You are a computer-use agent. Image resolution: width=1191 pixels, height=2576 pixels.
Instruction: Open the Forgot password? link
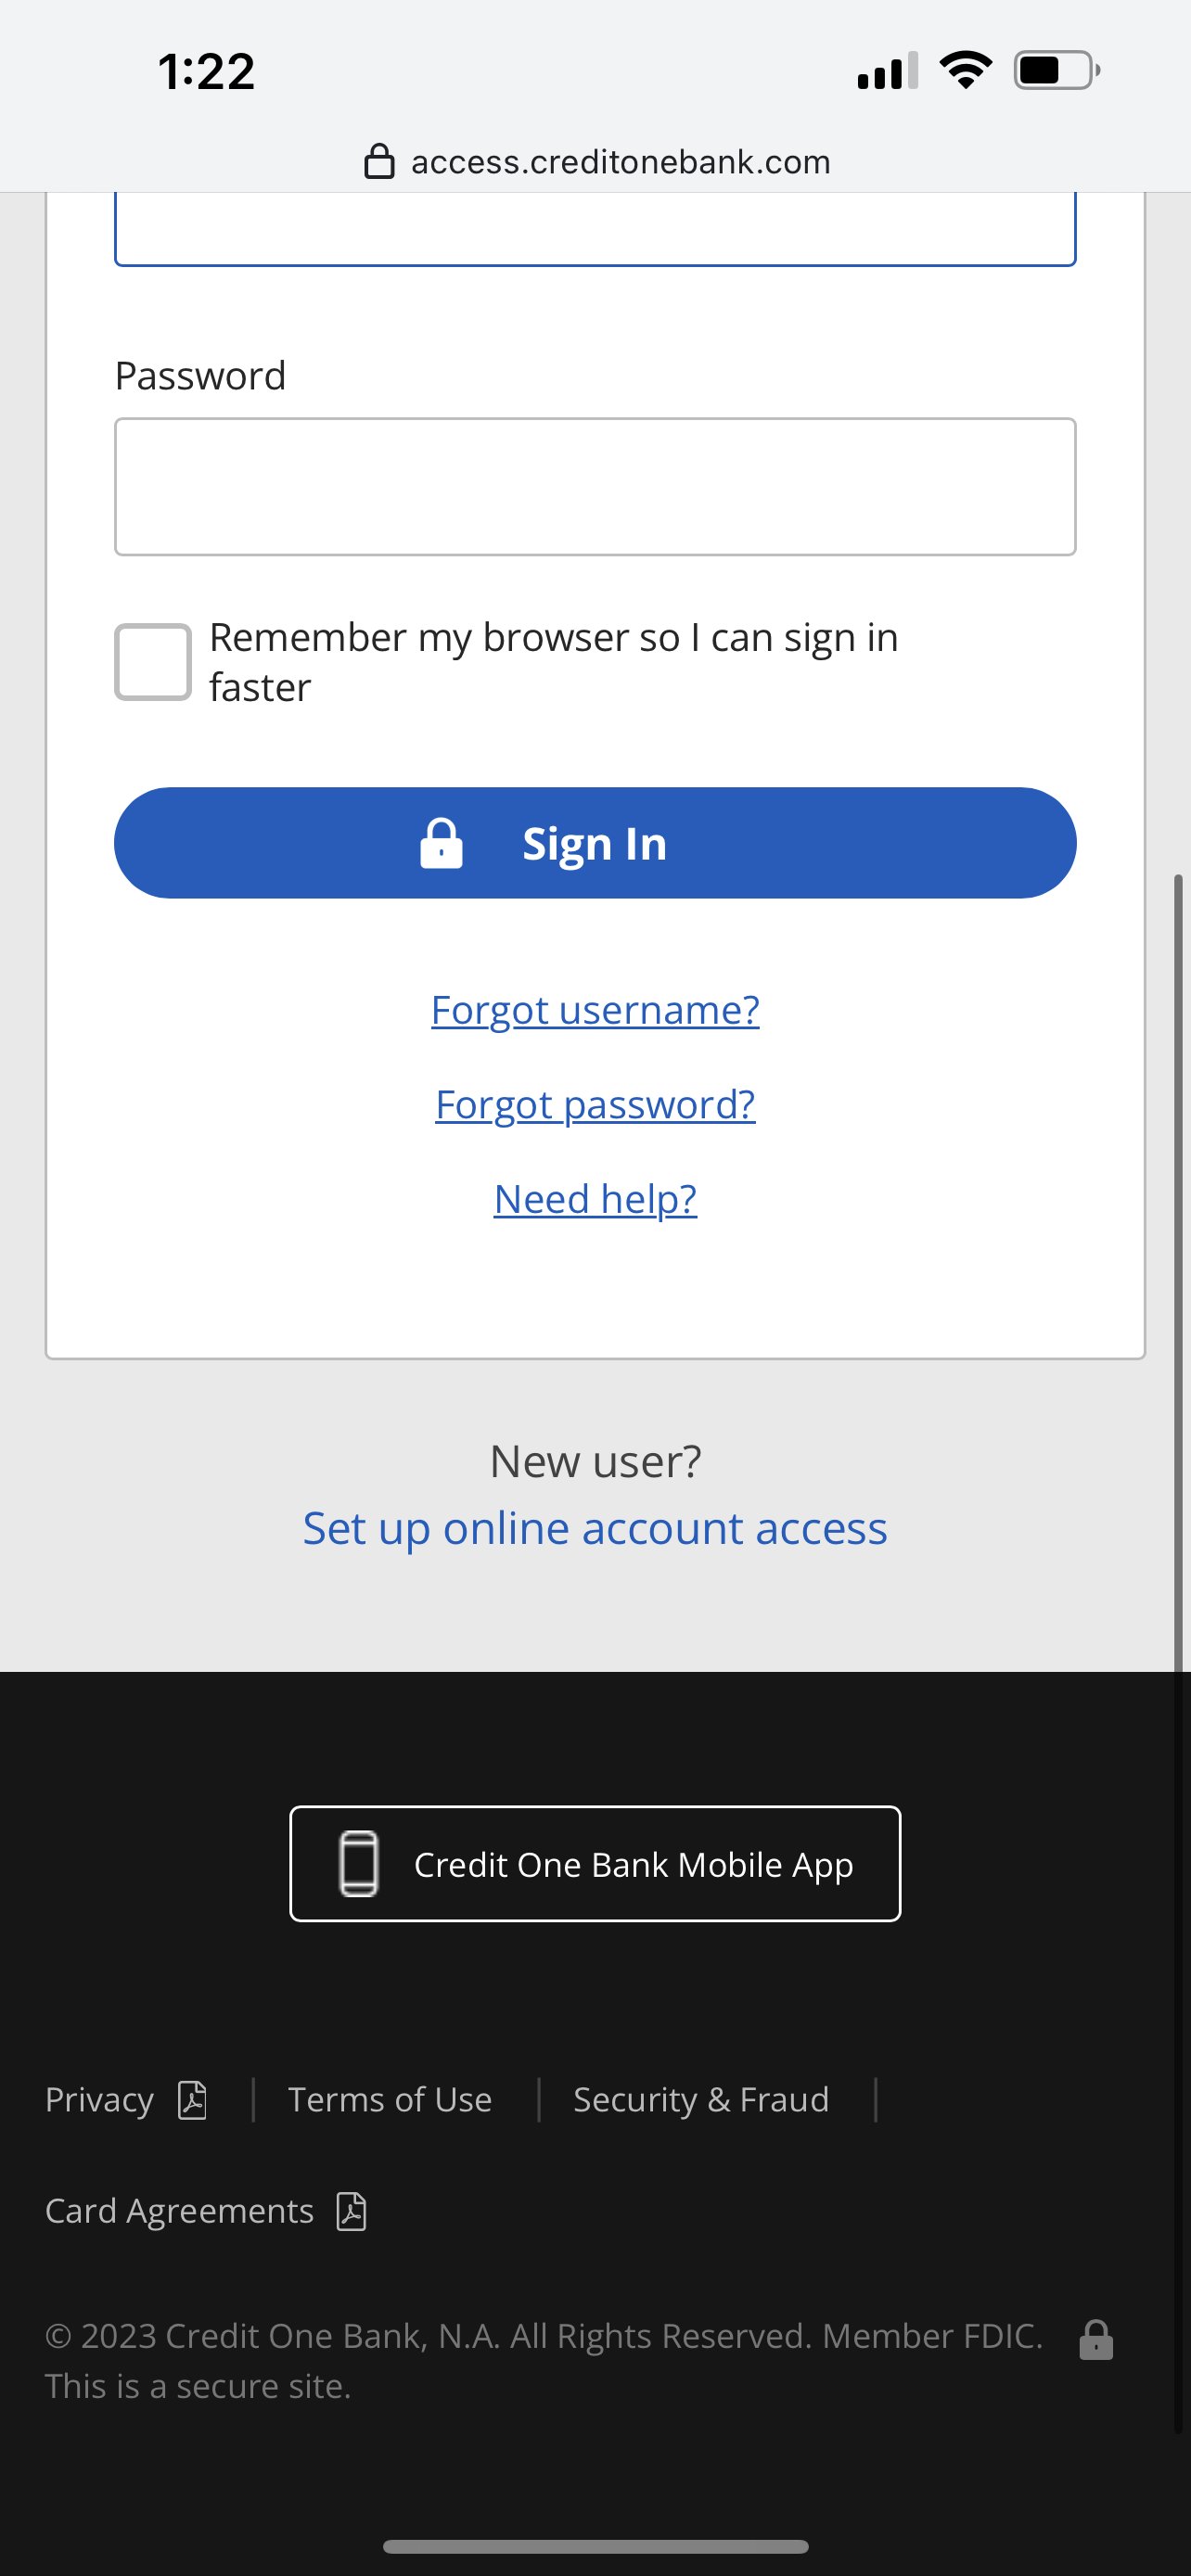click(x=595, y=1104)
